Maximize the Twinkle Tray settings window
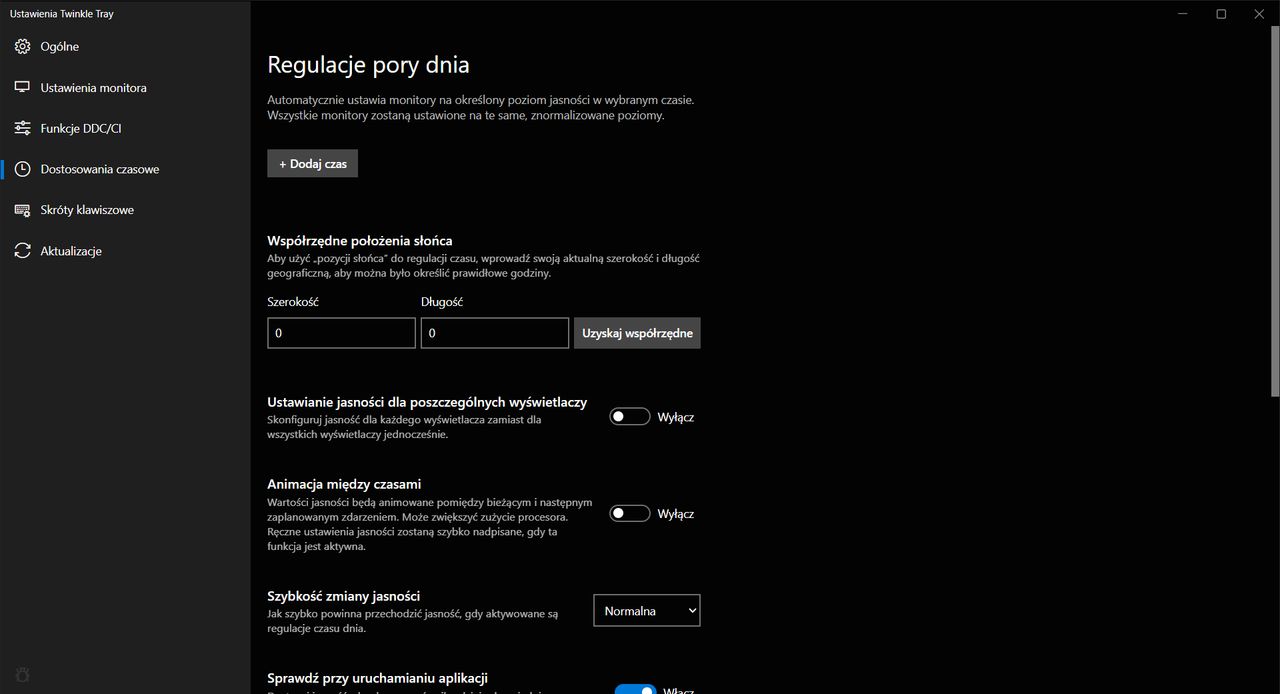 pos(1221,14)
